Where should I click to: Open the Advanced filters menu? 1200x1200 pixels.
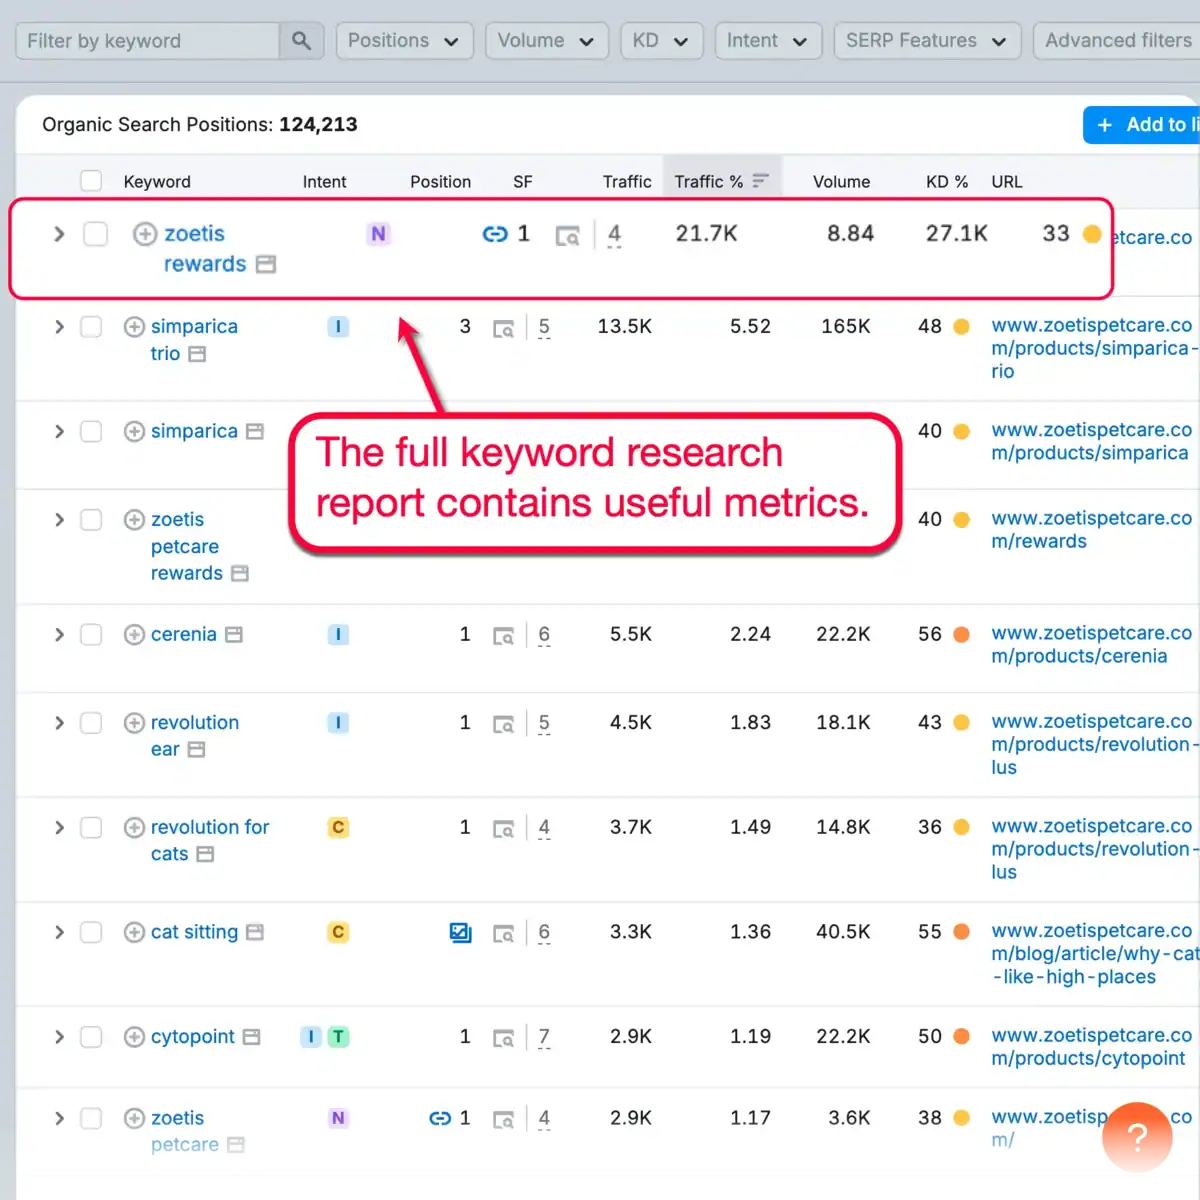pos(1116,40)
